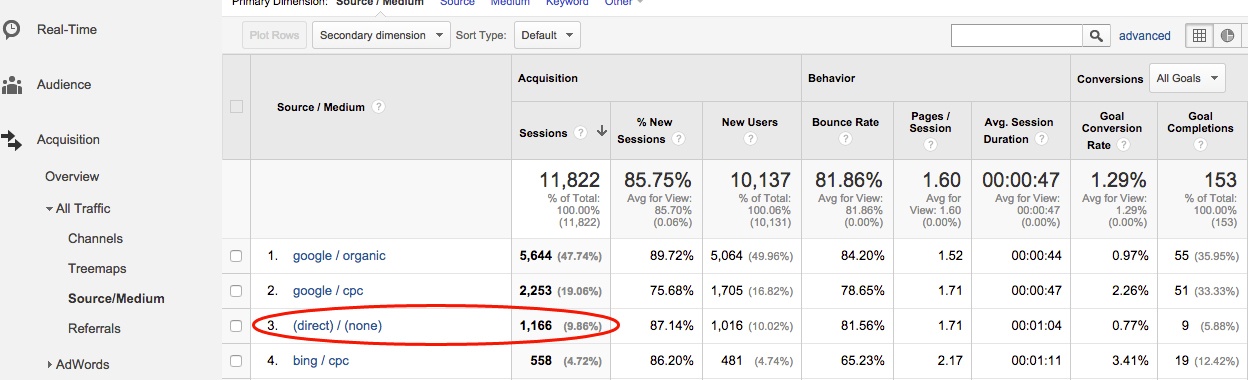Open help icon for % New Sessions
The width and height of the screenshot is (1248, 380).
679,139
